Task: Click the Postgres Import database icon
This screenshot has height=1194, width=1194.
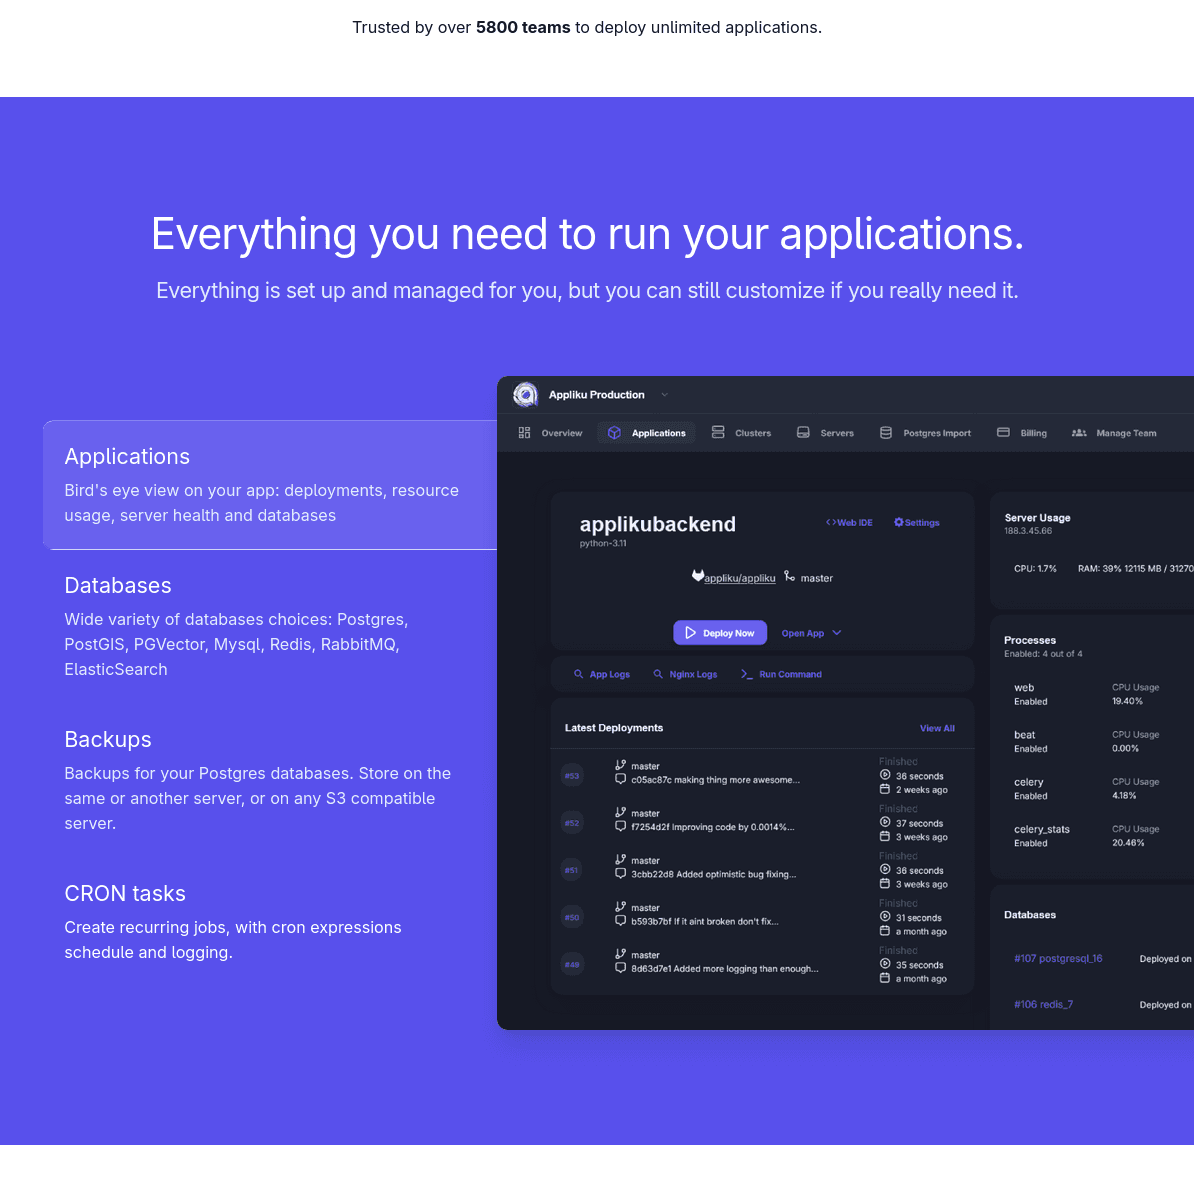Action: [886, 433]
